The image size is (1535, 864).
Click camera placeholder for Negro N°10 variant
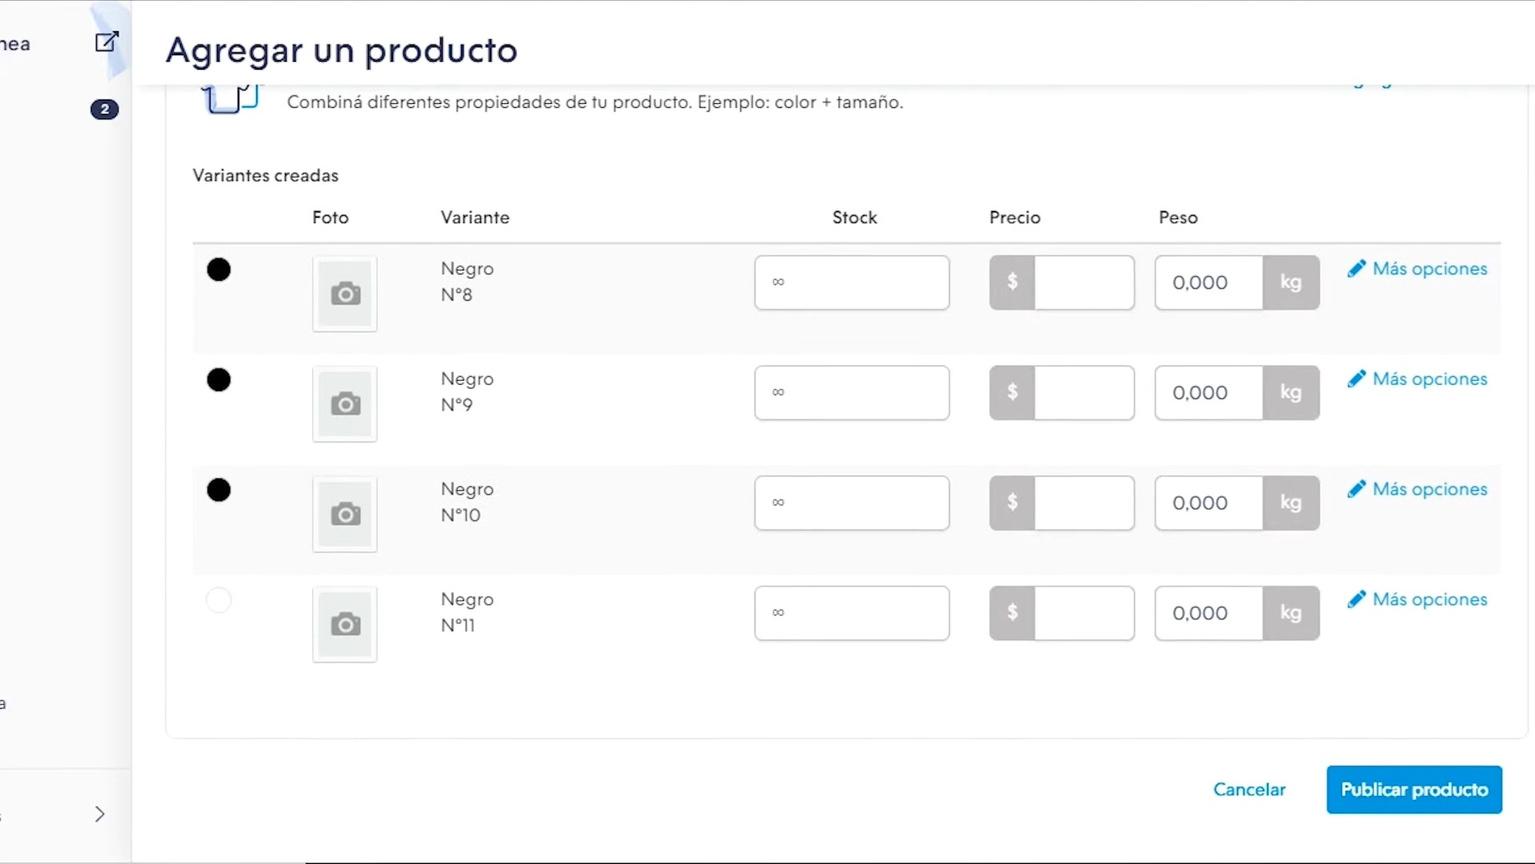[x=345, y=514]
